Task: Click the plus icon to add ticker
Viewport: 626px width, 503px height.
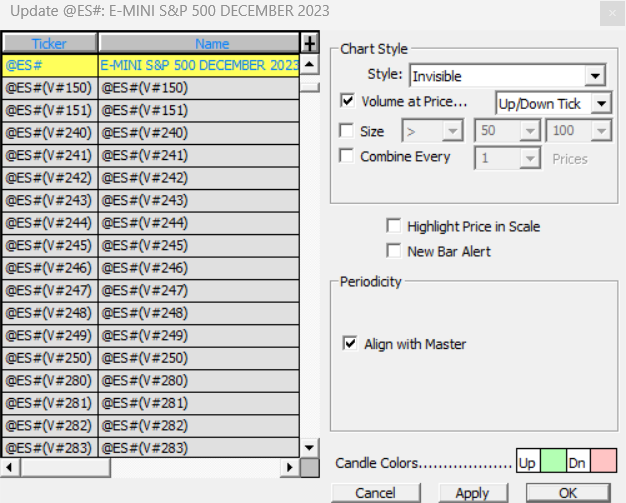Action: coord(309,43)
